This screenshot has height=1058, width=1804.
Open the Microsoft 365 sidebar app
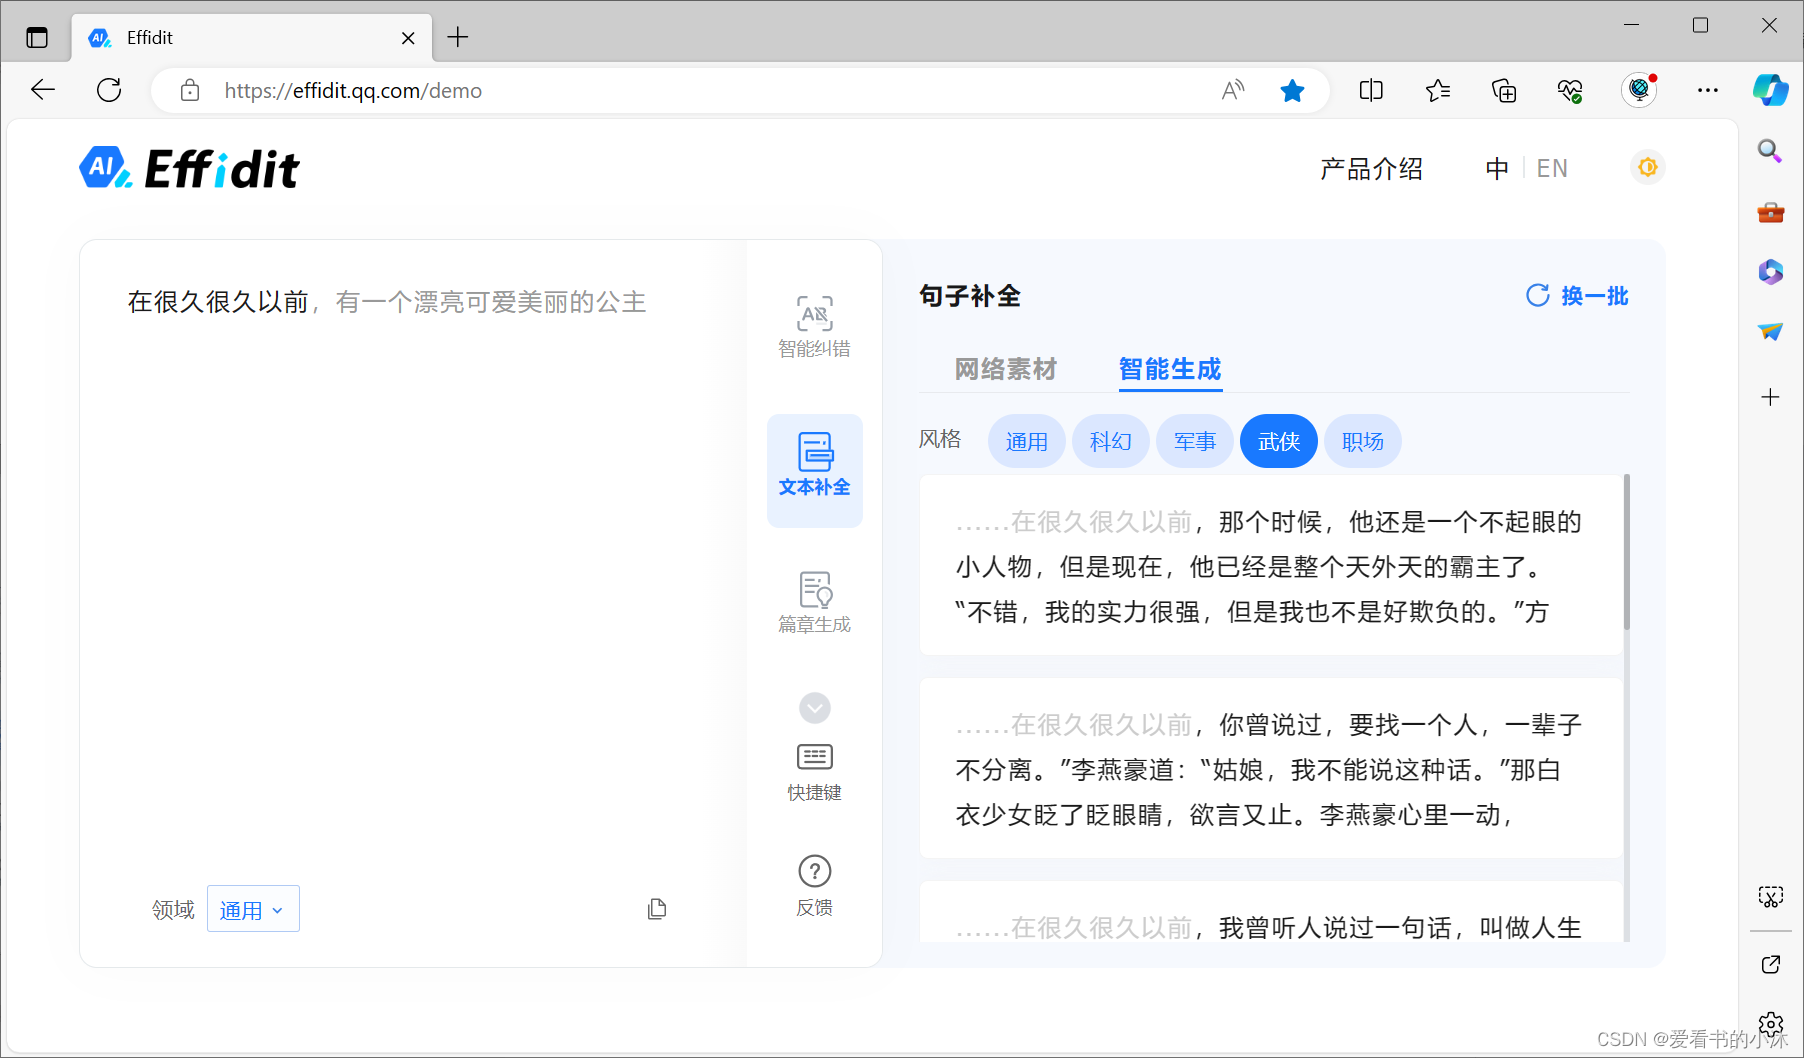(x=1770, y=271)
